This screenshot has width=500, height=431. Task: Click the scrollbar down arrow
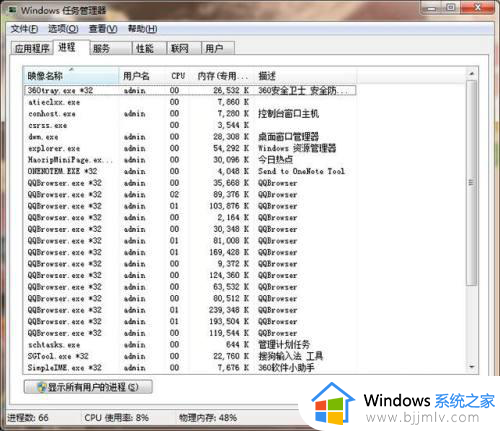click(472, 367)
